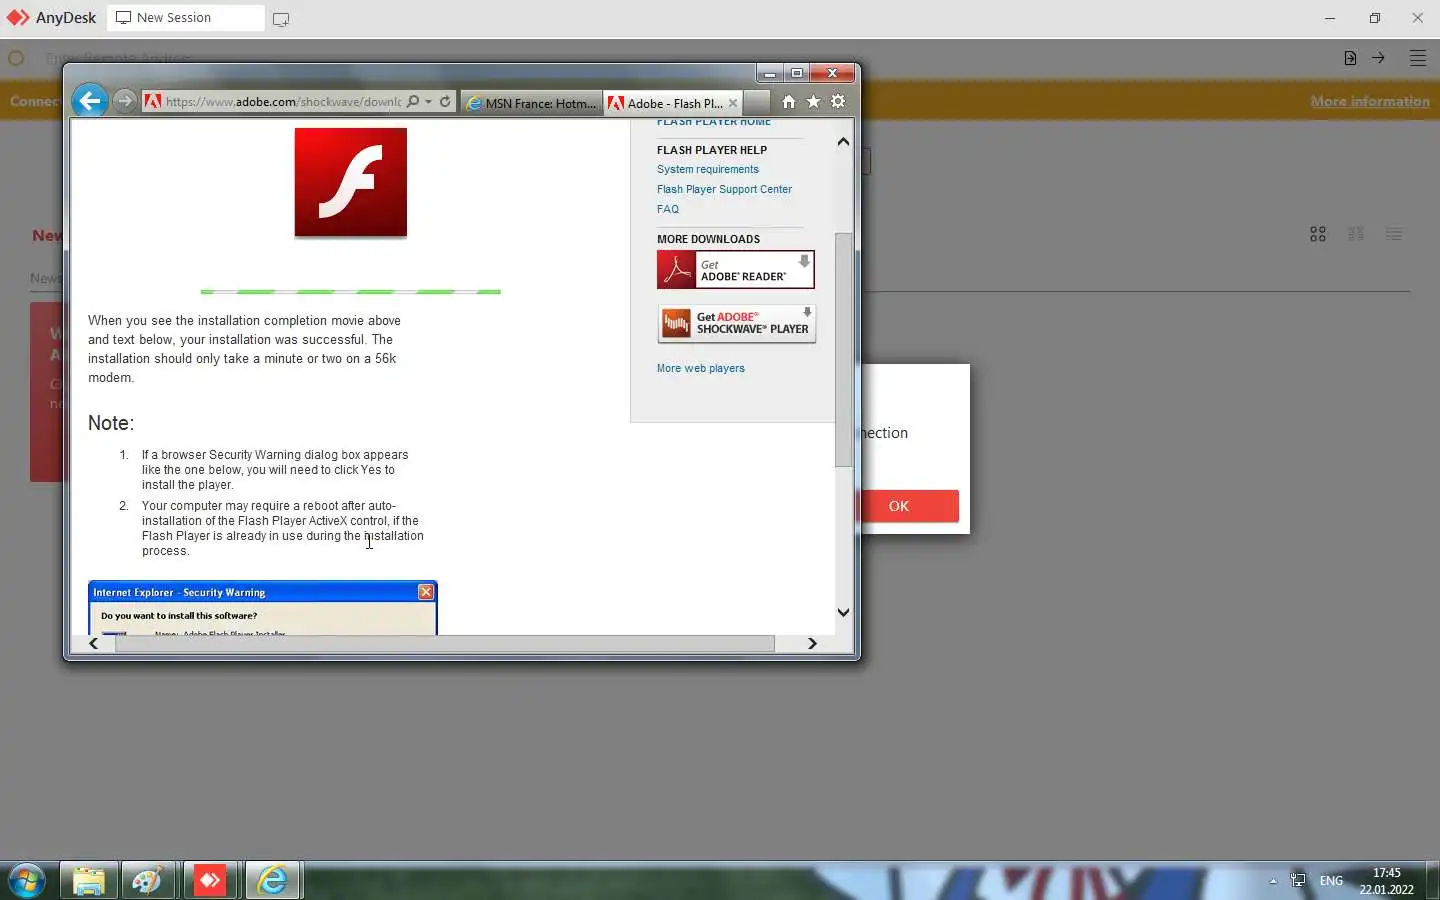
Task: Maximize the Internet Explorer window
Action: tap(796, 73)
